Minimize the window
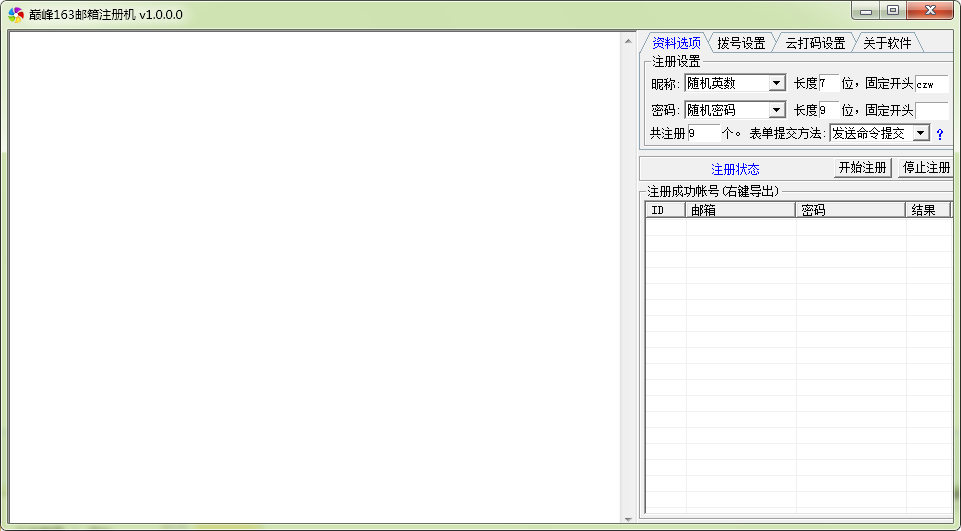Image resolution: width=961 pixels, height=531 pixels. tap(865, 11)
